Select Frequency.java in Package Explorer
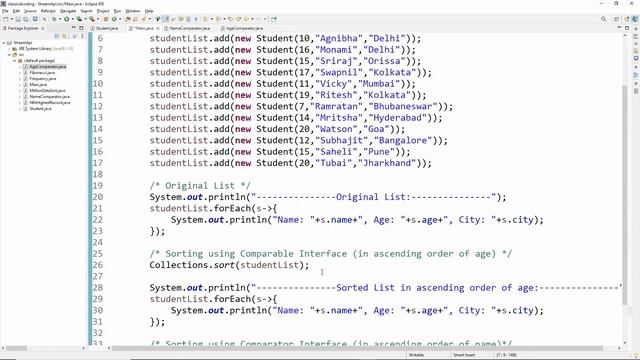Viewport: 640px width, 360px height. (42, 79)
